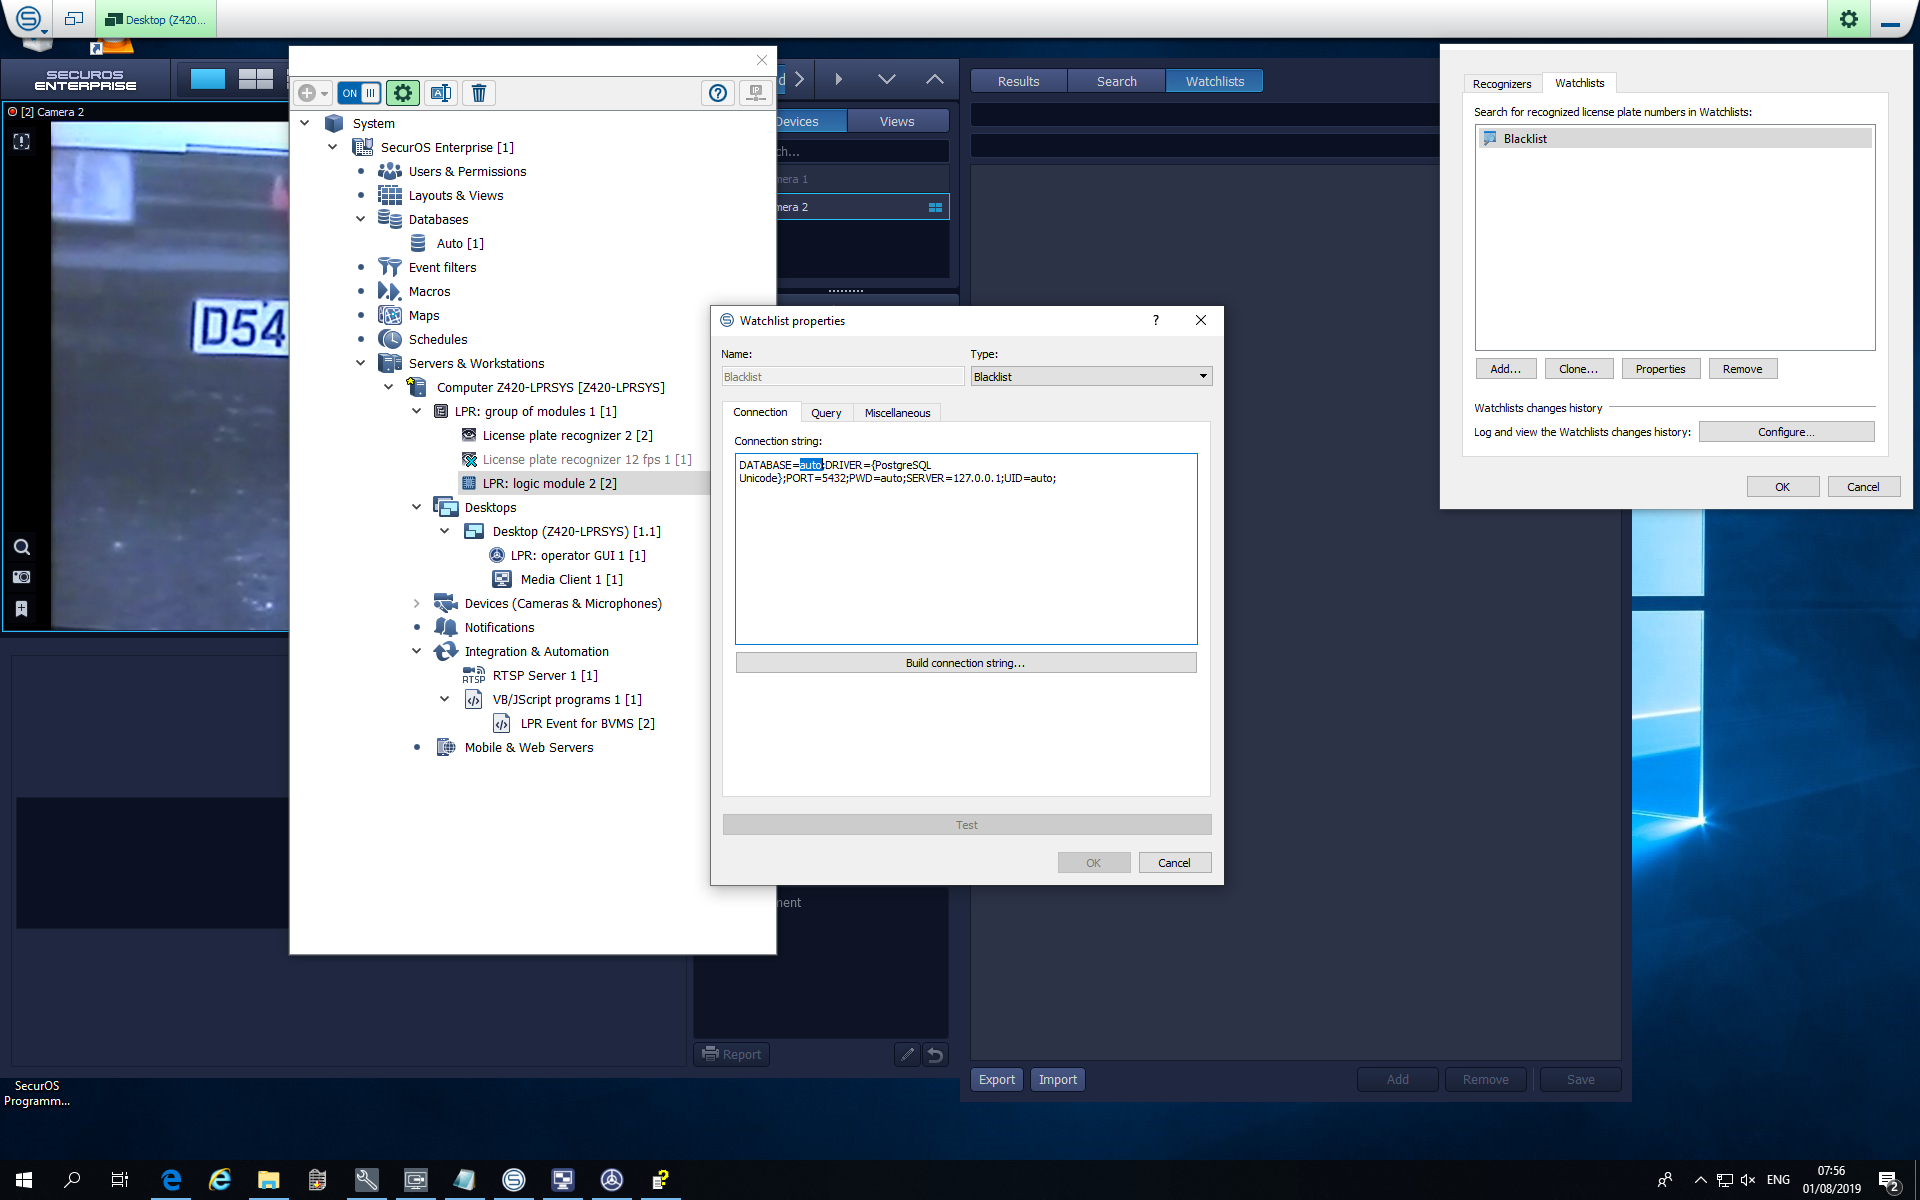Viewport: 1920px width, 1200px height.
Task: Click the magnifier zoom icon on camera
Action: [21, 547]
